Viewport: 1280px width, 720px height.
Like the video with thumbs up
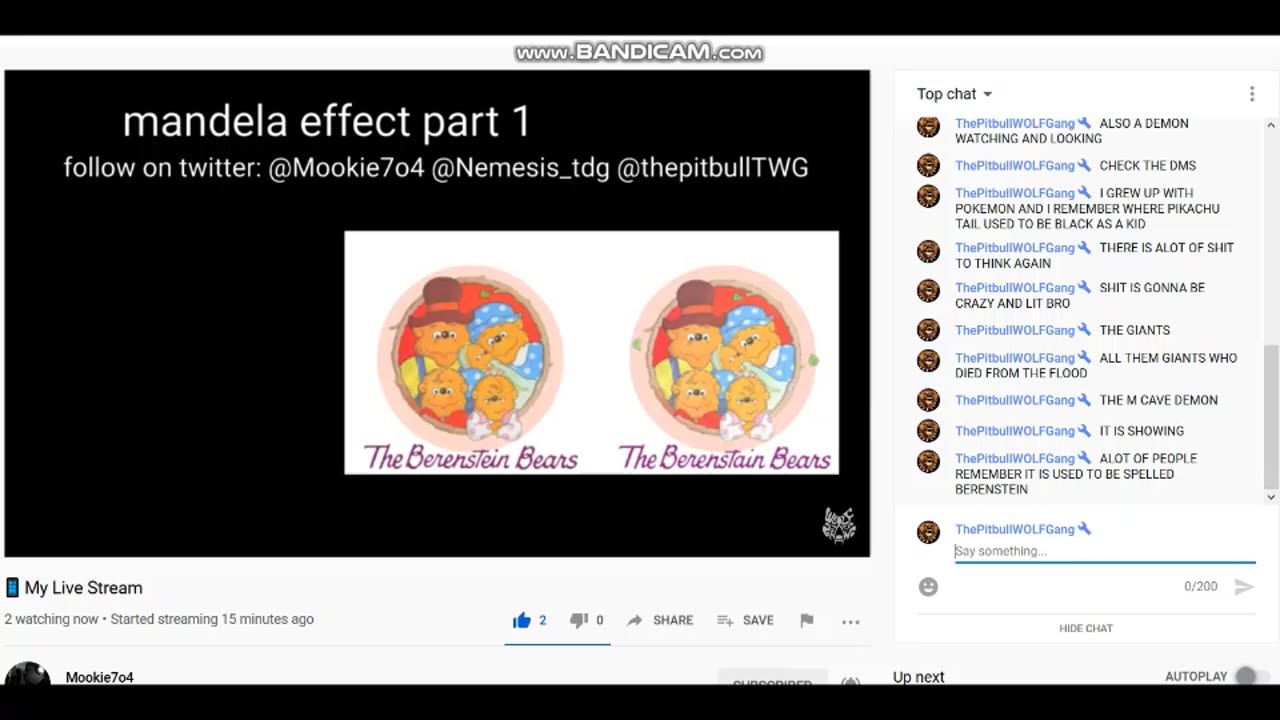point(521,620)
